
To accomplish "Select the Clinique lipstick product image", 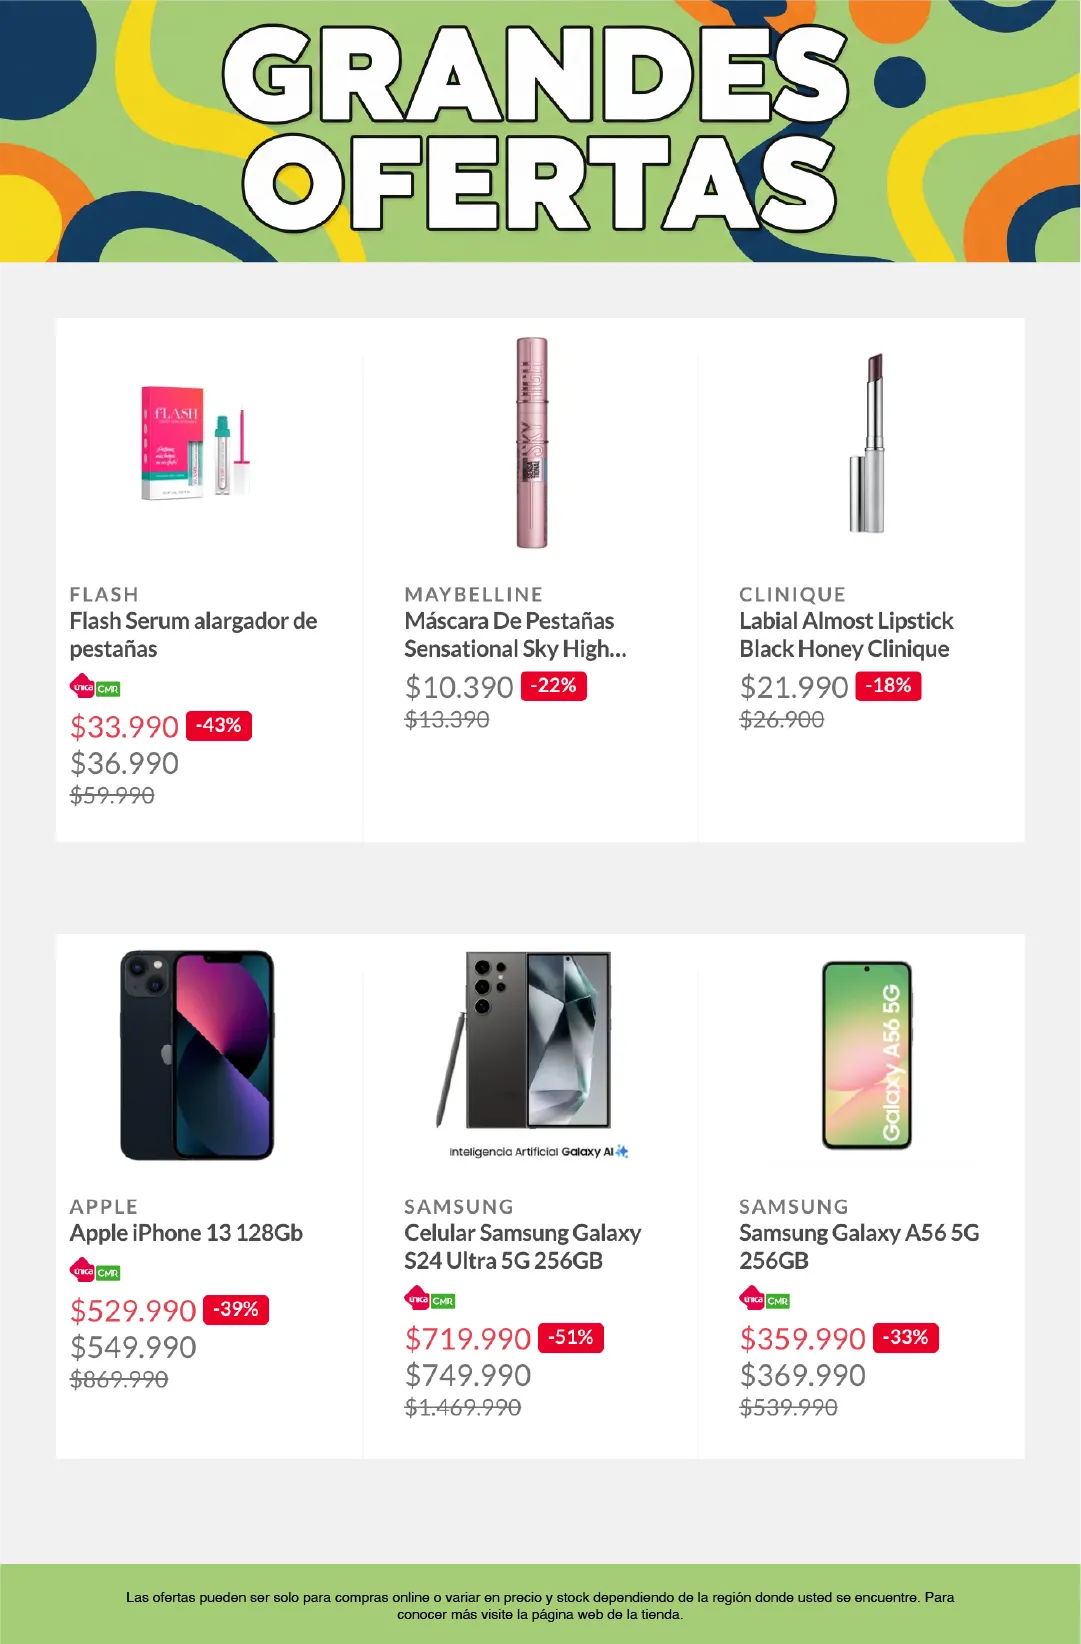I will coord(868,443).
